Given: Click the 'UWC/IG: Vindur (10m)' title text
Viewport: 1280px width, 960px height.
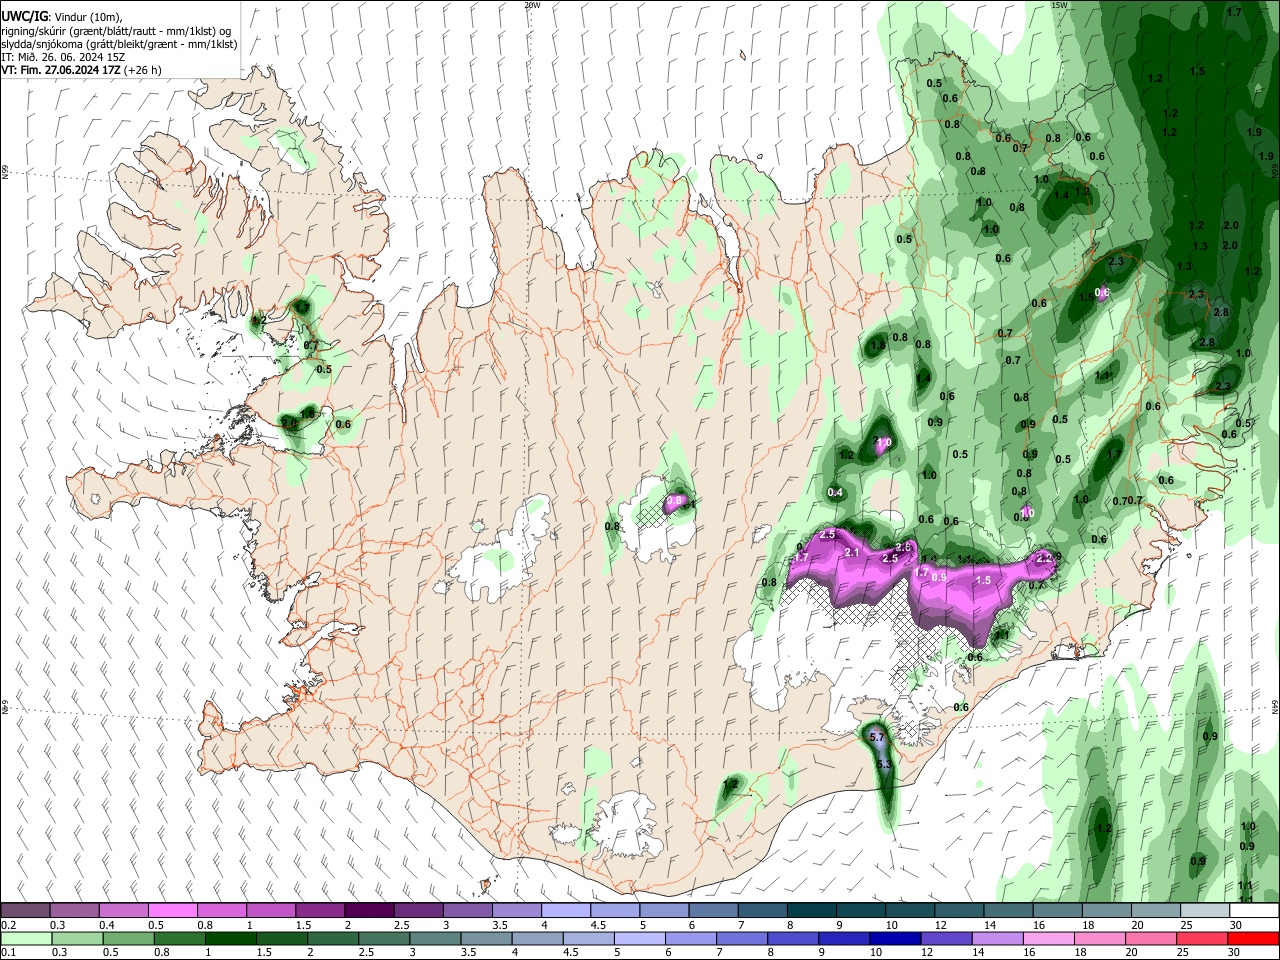Looking at the screenshot, I should [61, 17].
